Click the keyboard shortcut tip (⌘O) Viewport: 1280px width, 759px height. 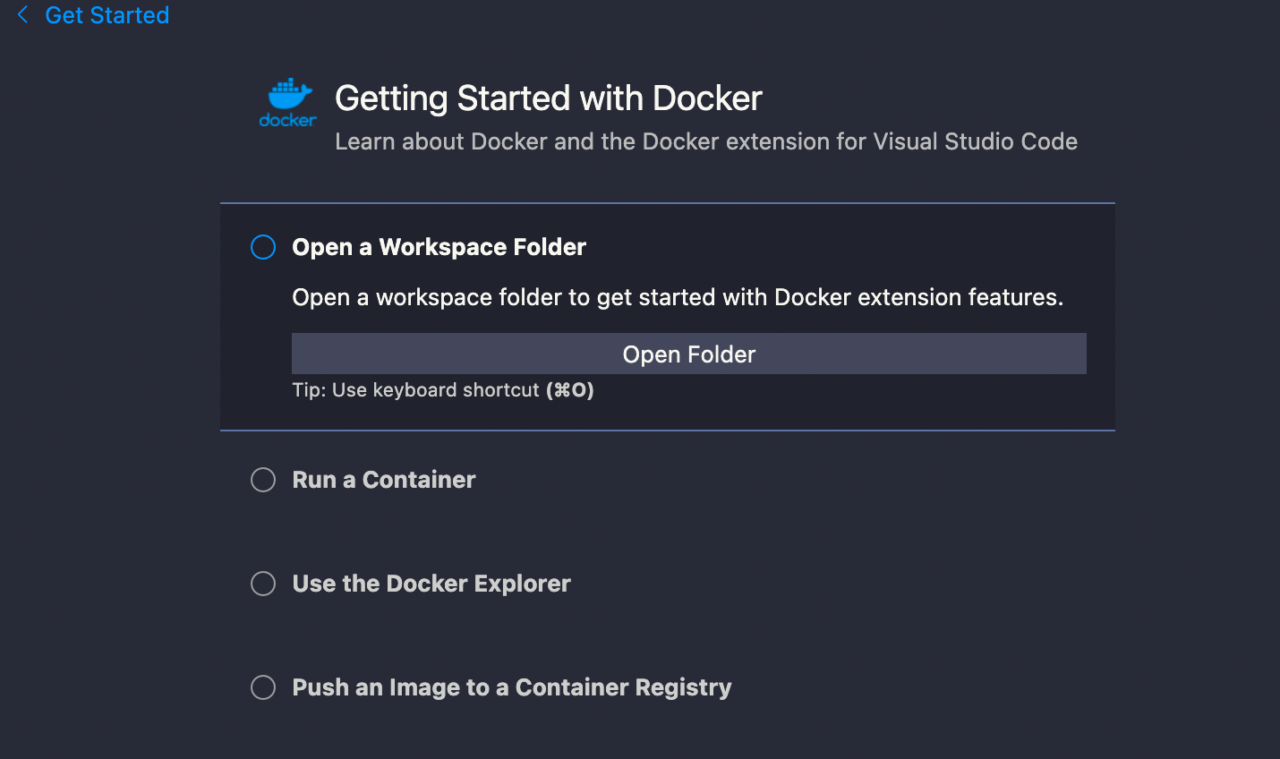coord(570,390)
